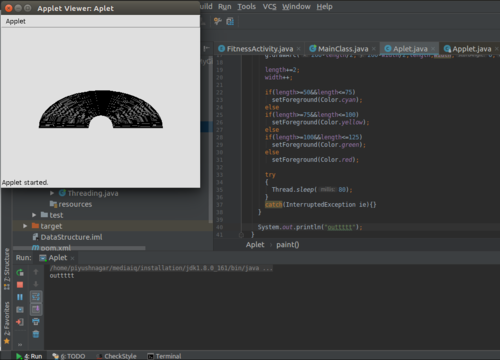Close the Applet Viewer window
Viewport: 500px width, 360px height.
pyautogui.click(x=9, y=8)
